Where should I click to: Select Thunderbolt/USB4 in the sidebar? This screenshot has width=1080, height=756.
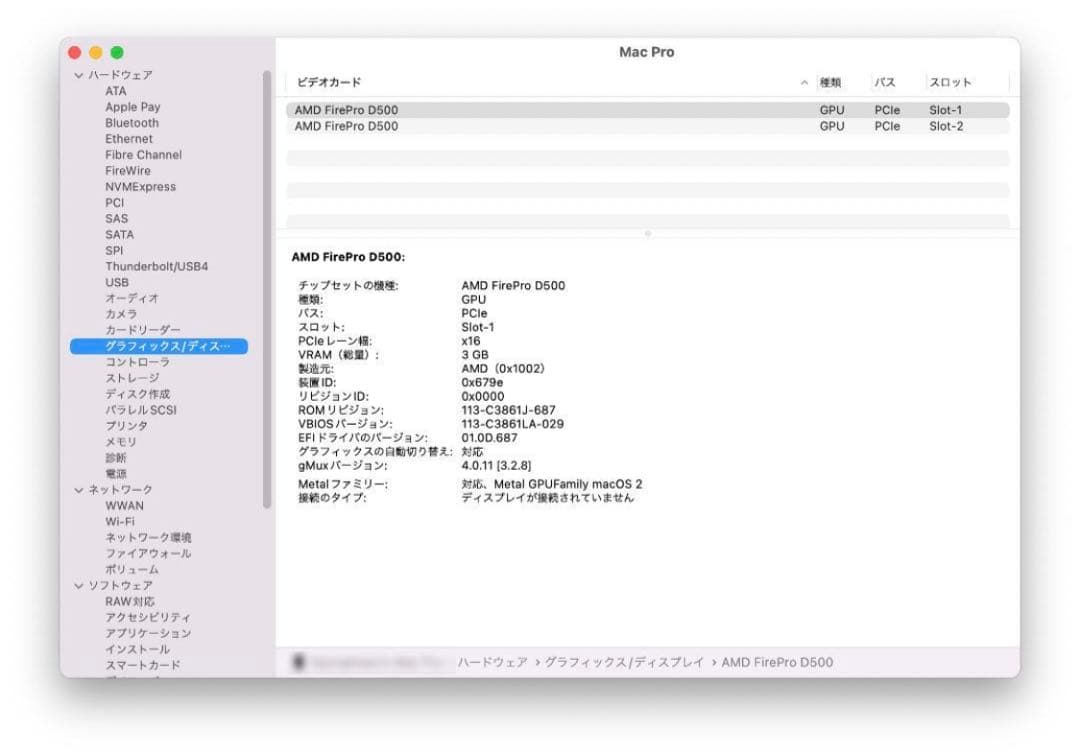(157, 266)
